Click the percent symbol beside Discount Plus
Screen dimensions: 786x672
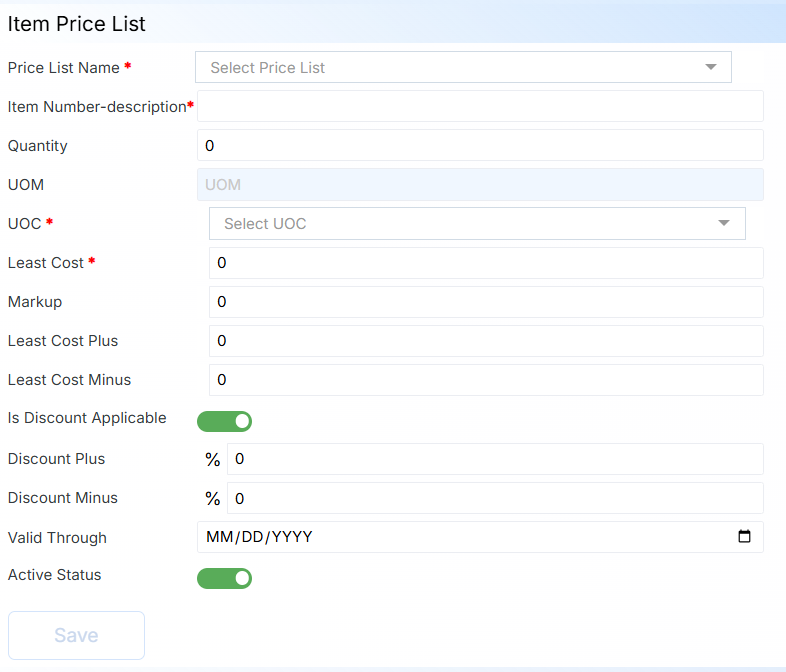(x=212, y=460)
